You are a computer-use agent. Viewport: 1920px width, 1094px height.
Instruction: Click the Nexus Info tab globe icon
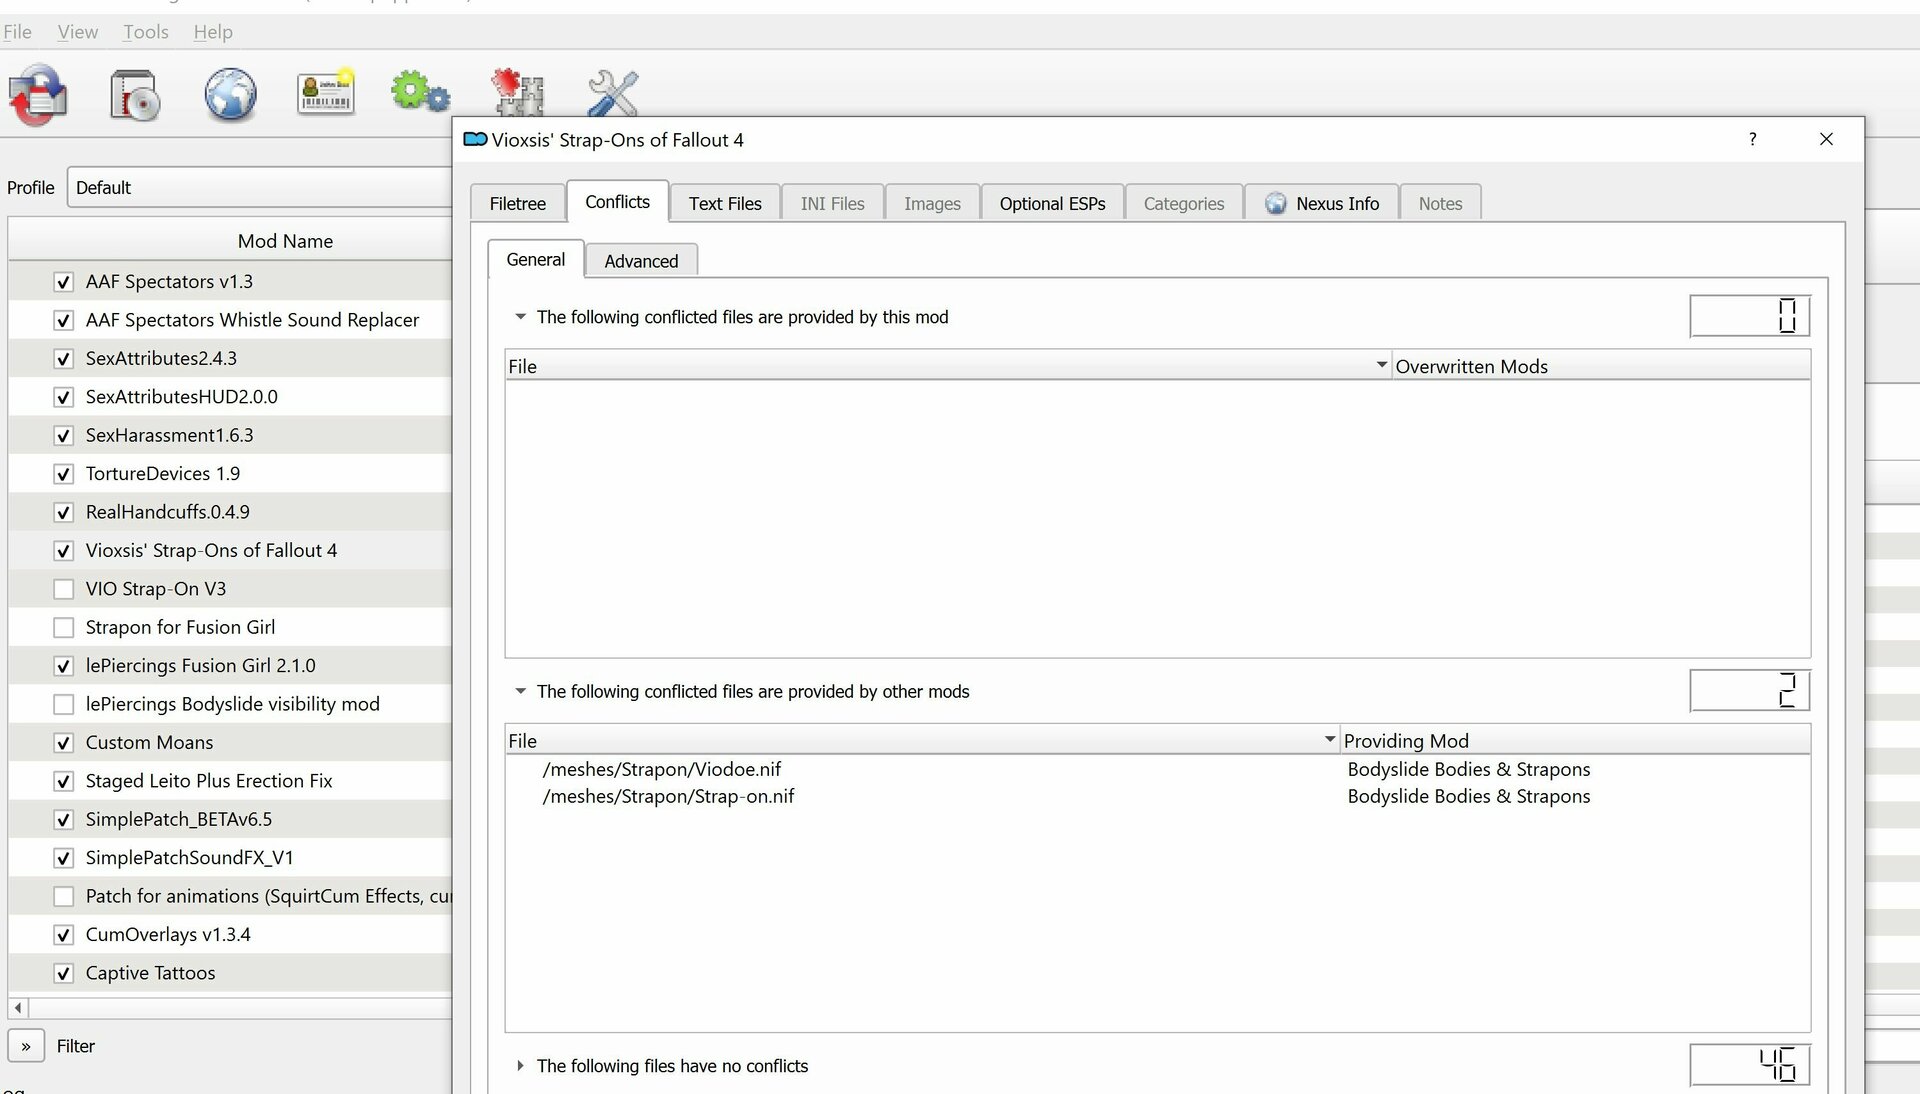pyautogui.click(x=1275, y=203)
